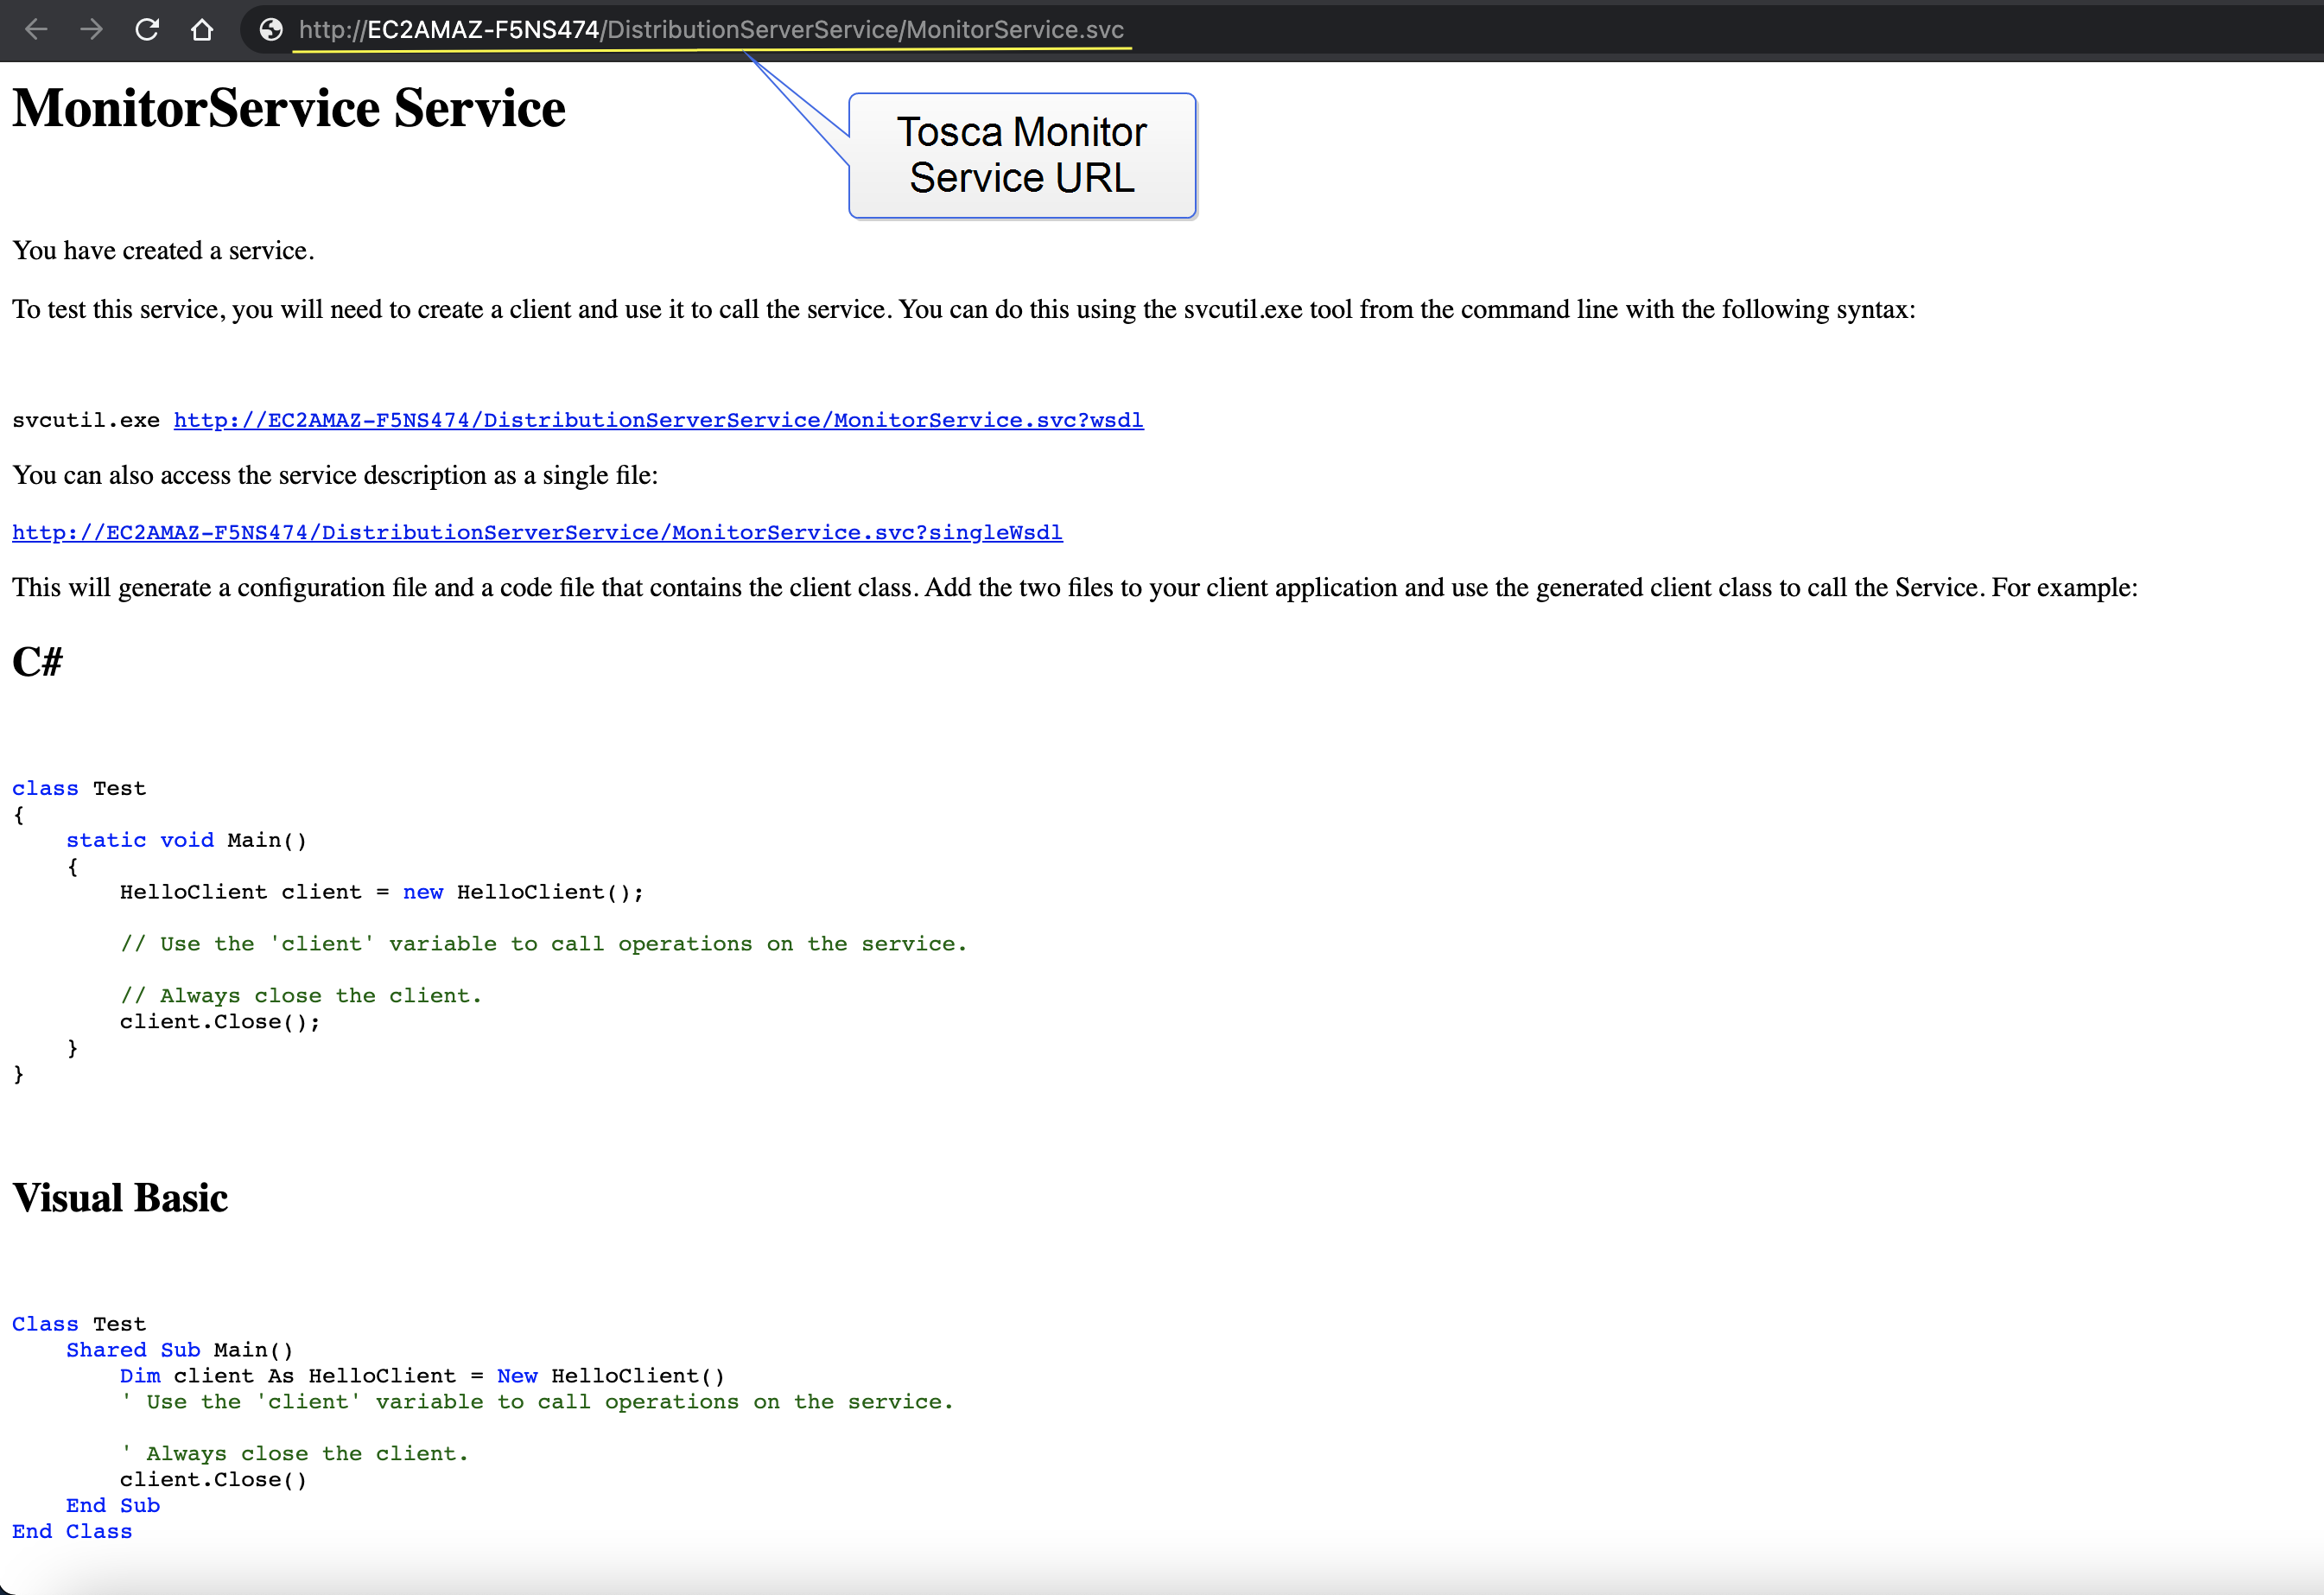This screenshot has width=2324, height=1595.
Task: Click the 'Shared Sub Main()' code line
Action: point(180,1350)
